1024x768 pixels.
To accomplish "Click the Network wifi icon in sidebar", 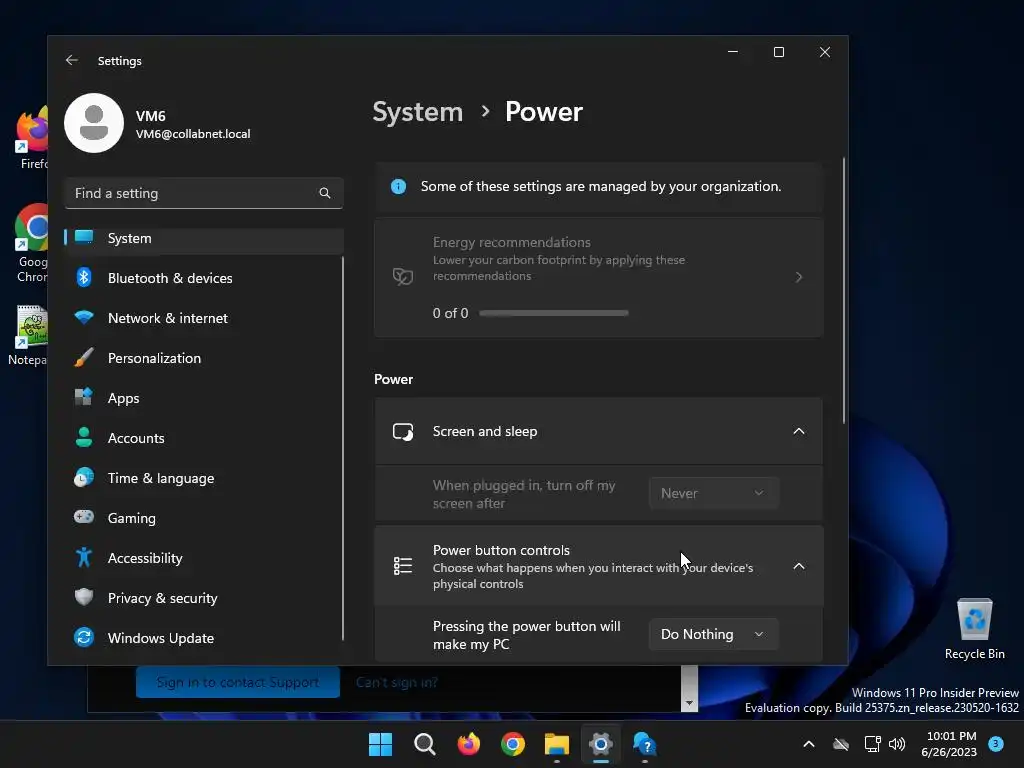I will pos(84,317).
